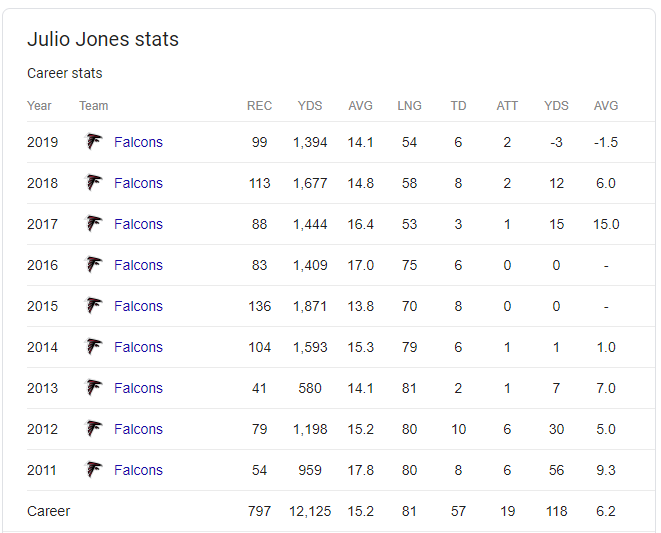Image resolution: width=661 pixels, height=533 pixels.
Task: Select the Career totals row label
Action: [48, 511]
